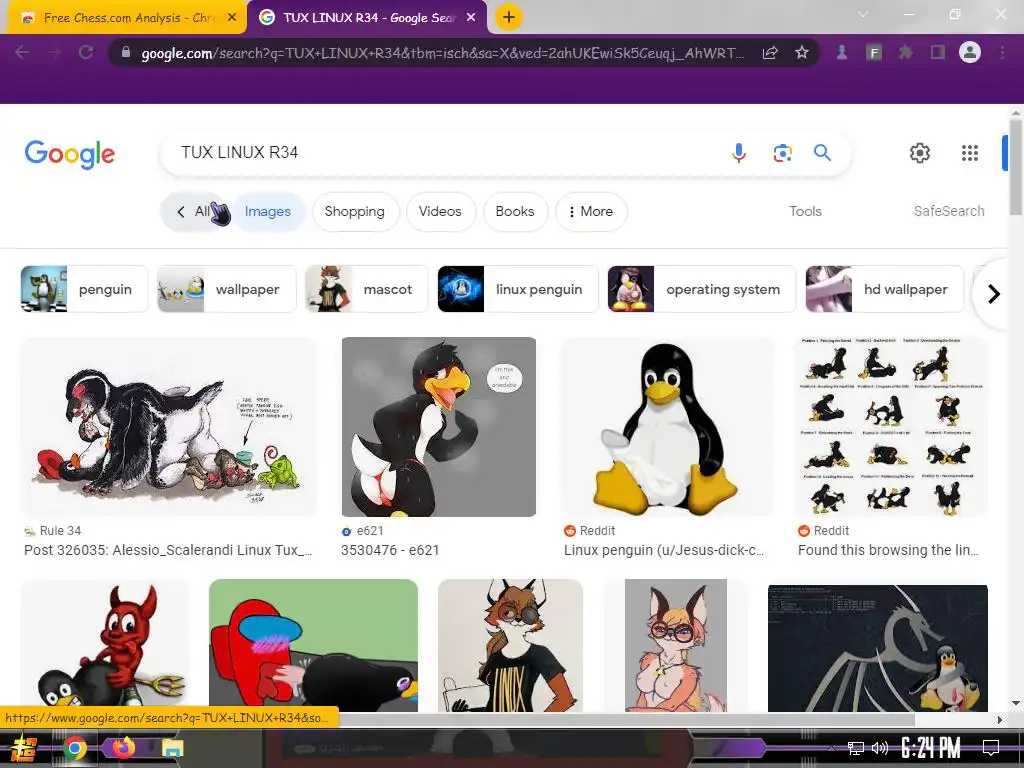The image size is (1024, 768).
Task: Open the Extensions puzzle-piece menu
Action: (x=905, y=52)
